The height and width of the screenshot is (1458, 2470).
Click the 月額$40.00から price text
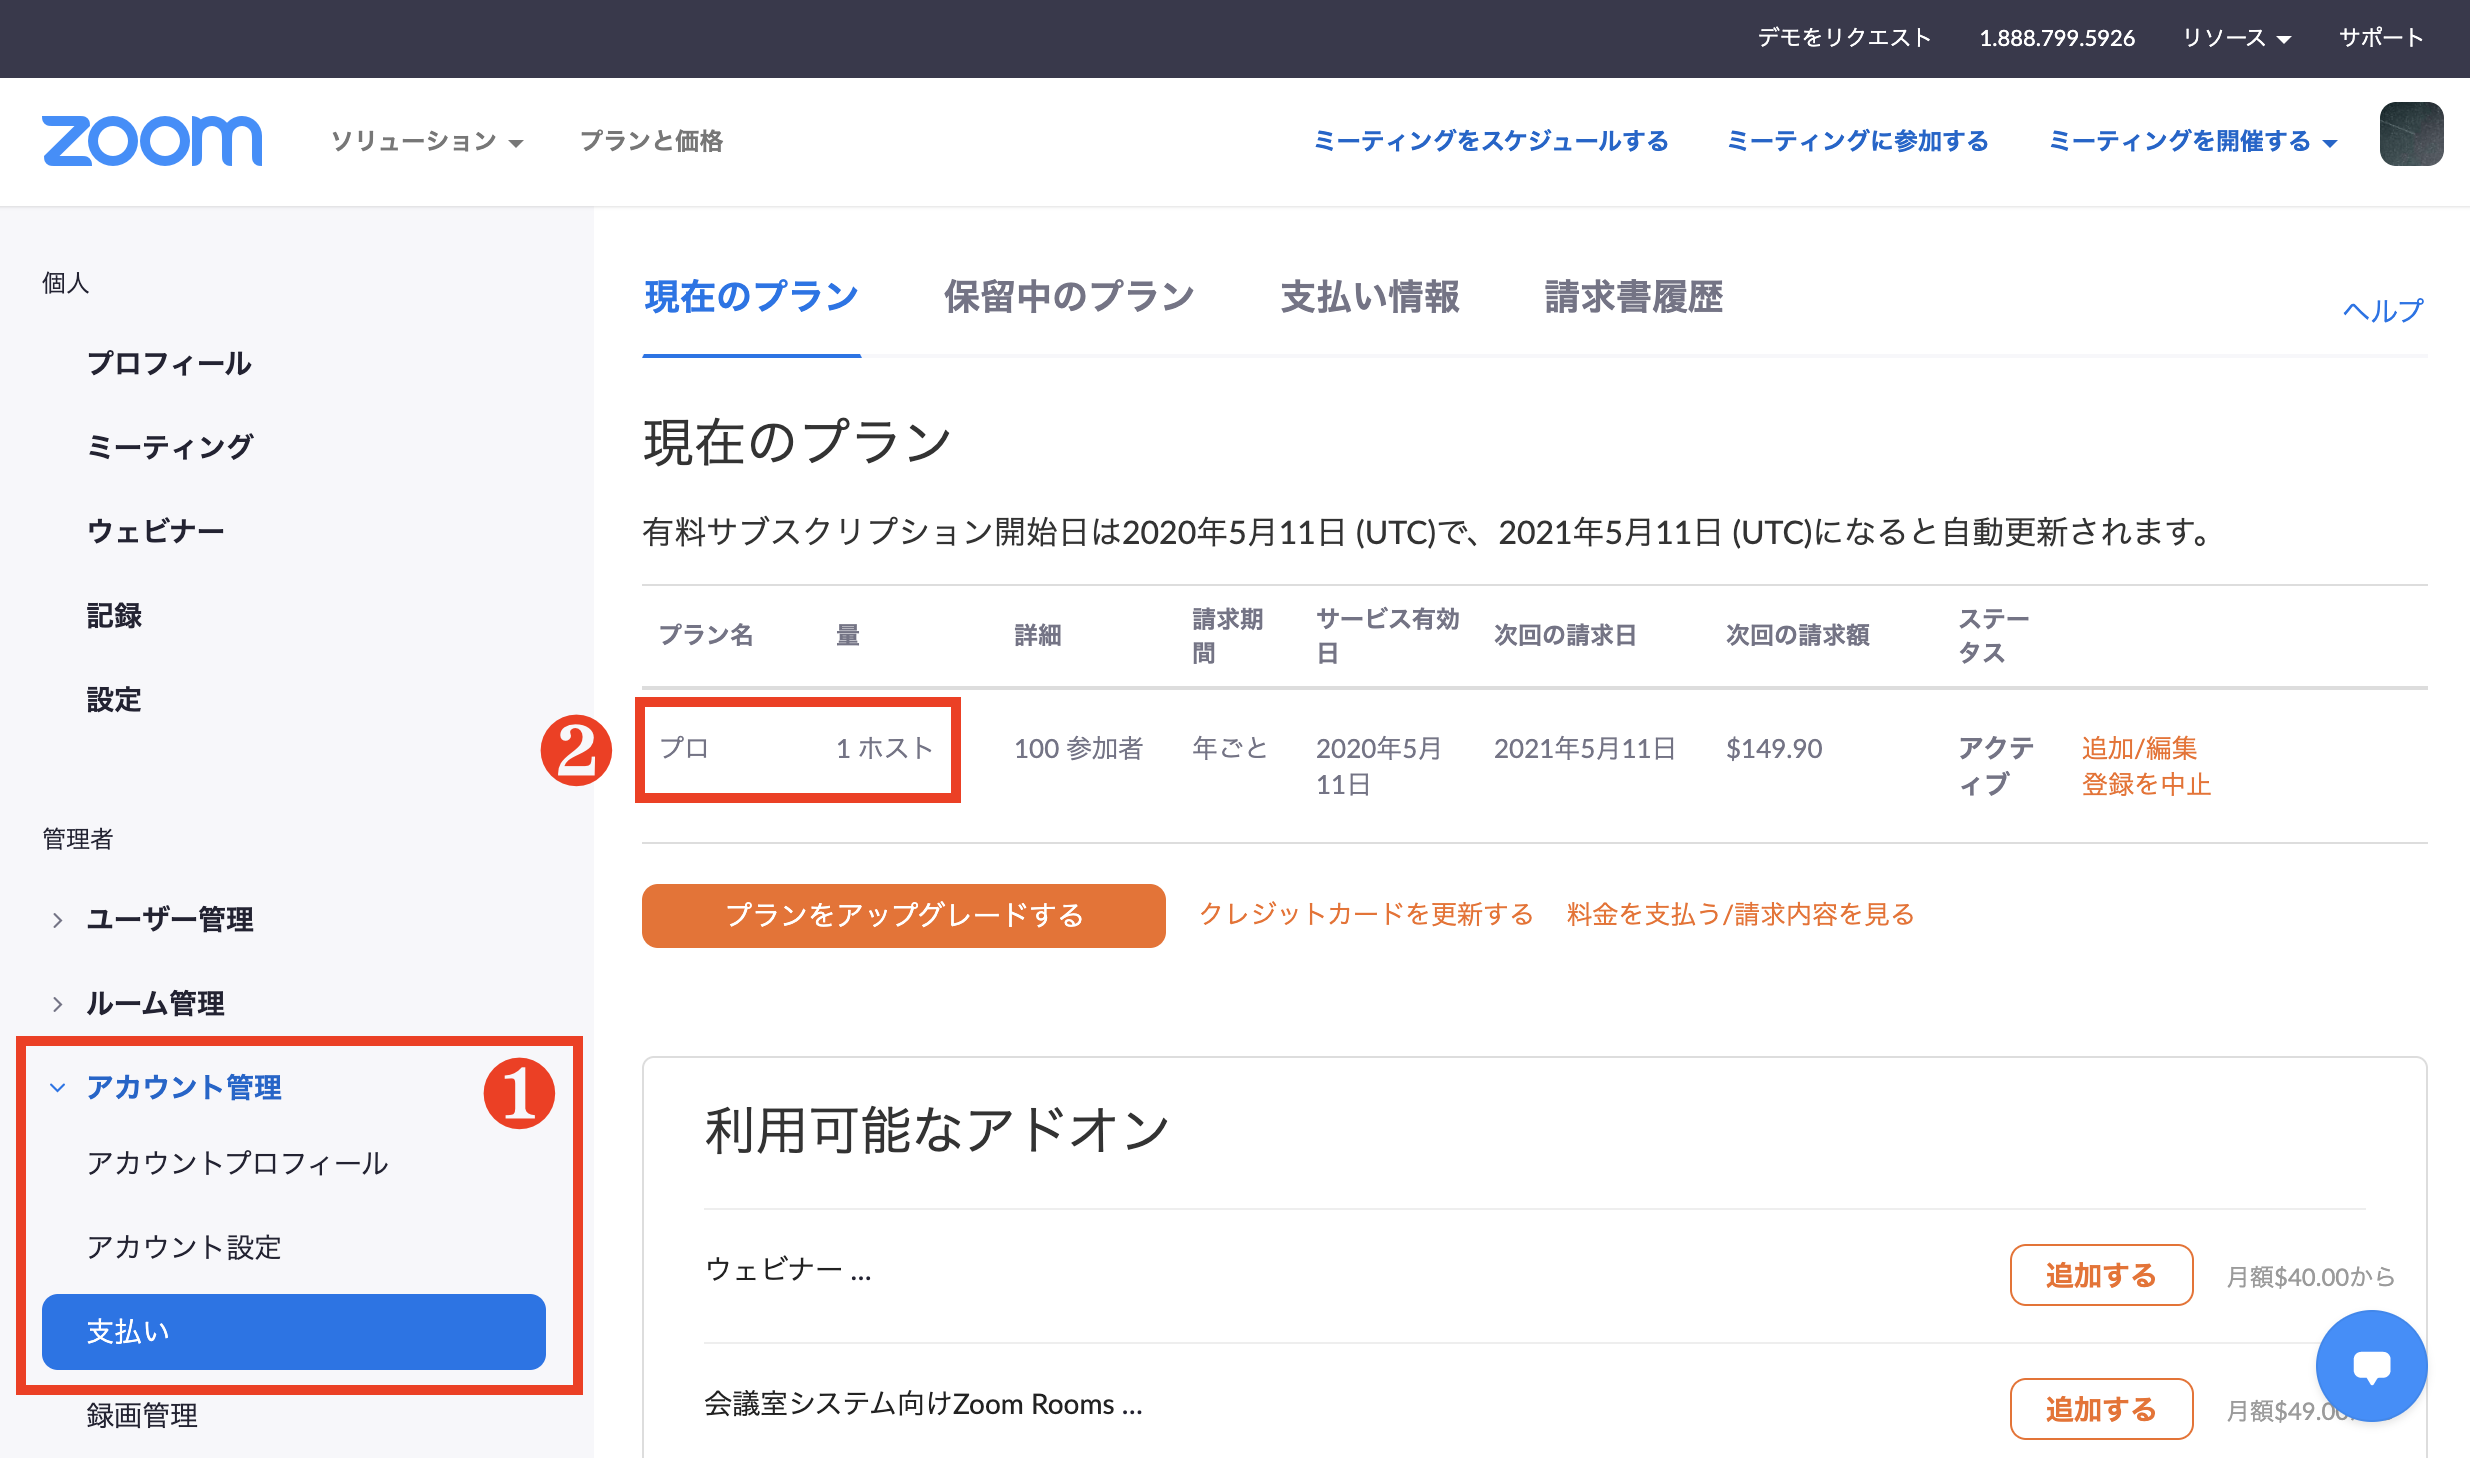[2310, 1277]
